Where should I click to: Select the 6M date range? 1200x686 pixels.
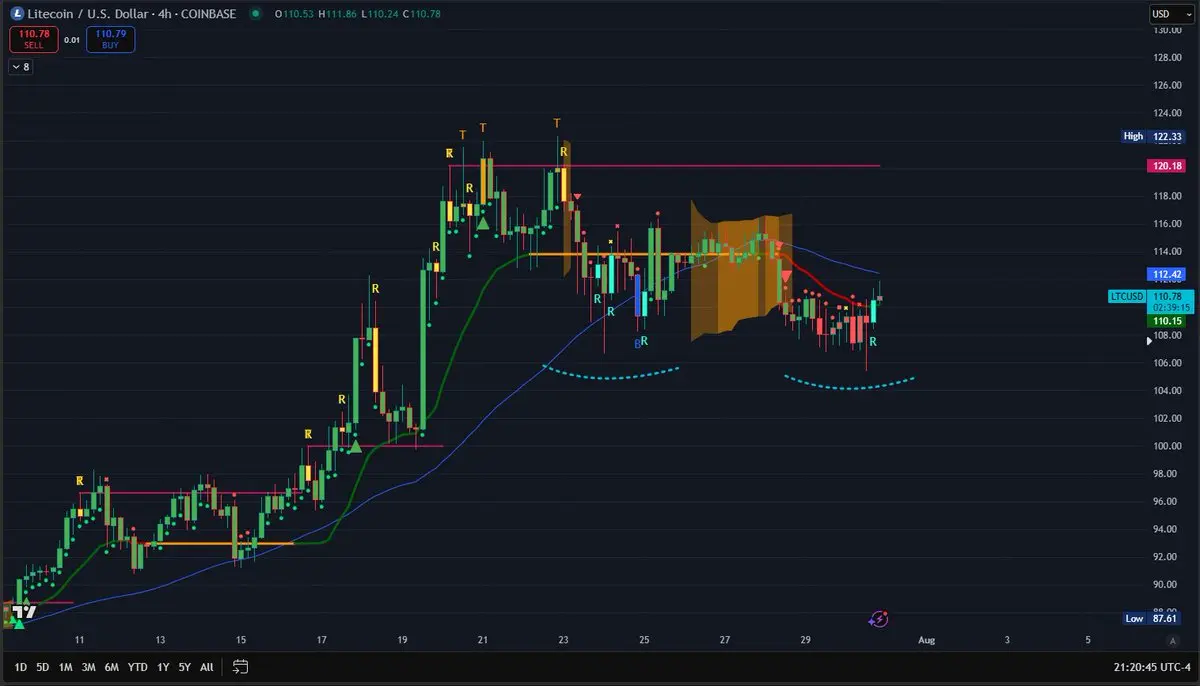coord(113,666)
